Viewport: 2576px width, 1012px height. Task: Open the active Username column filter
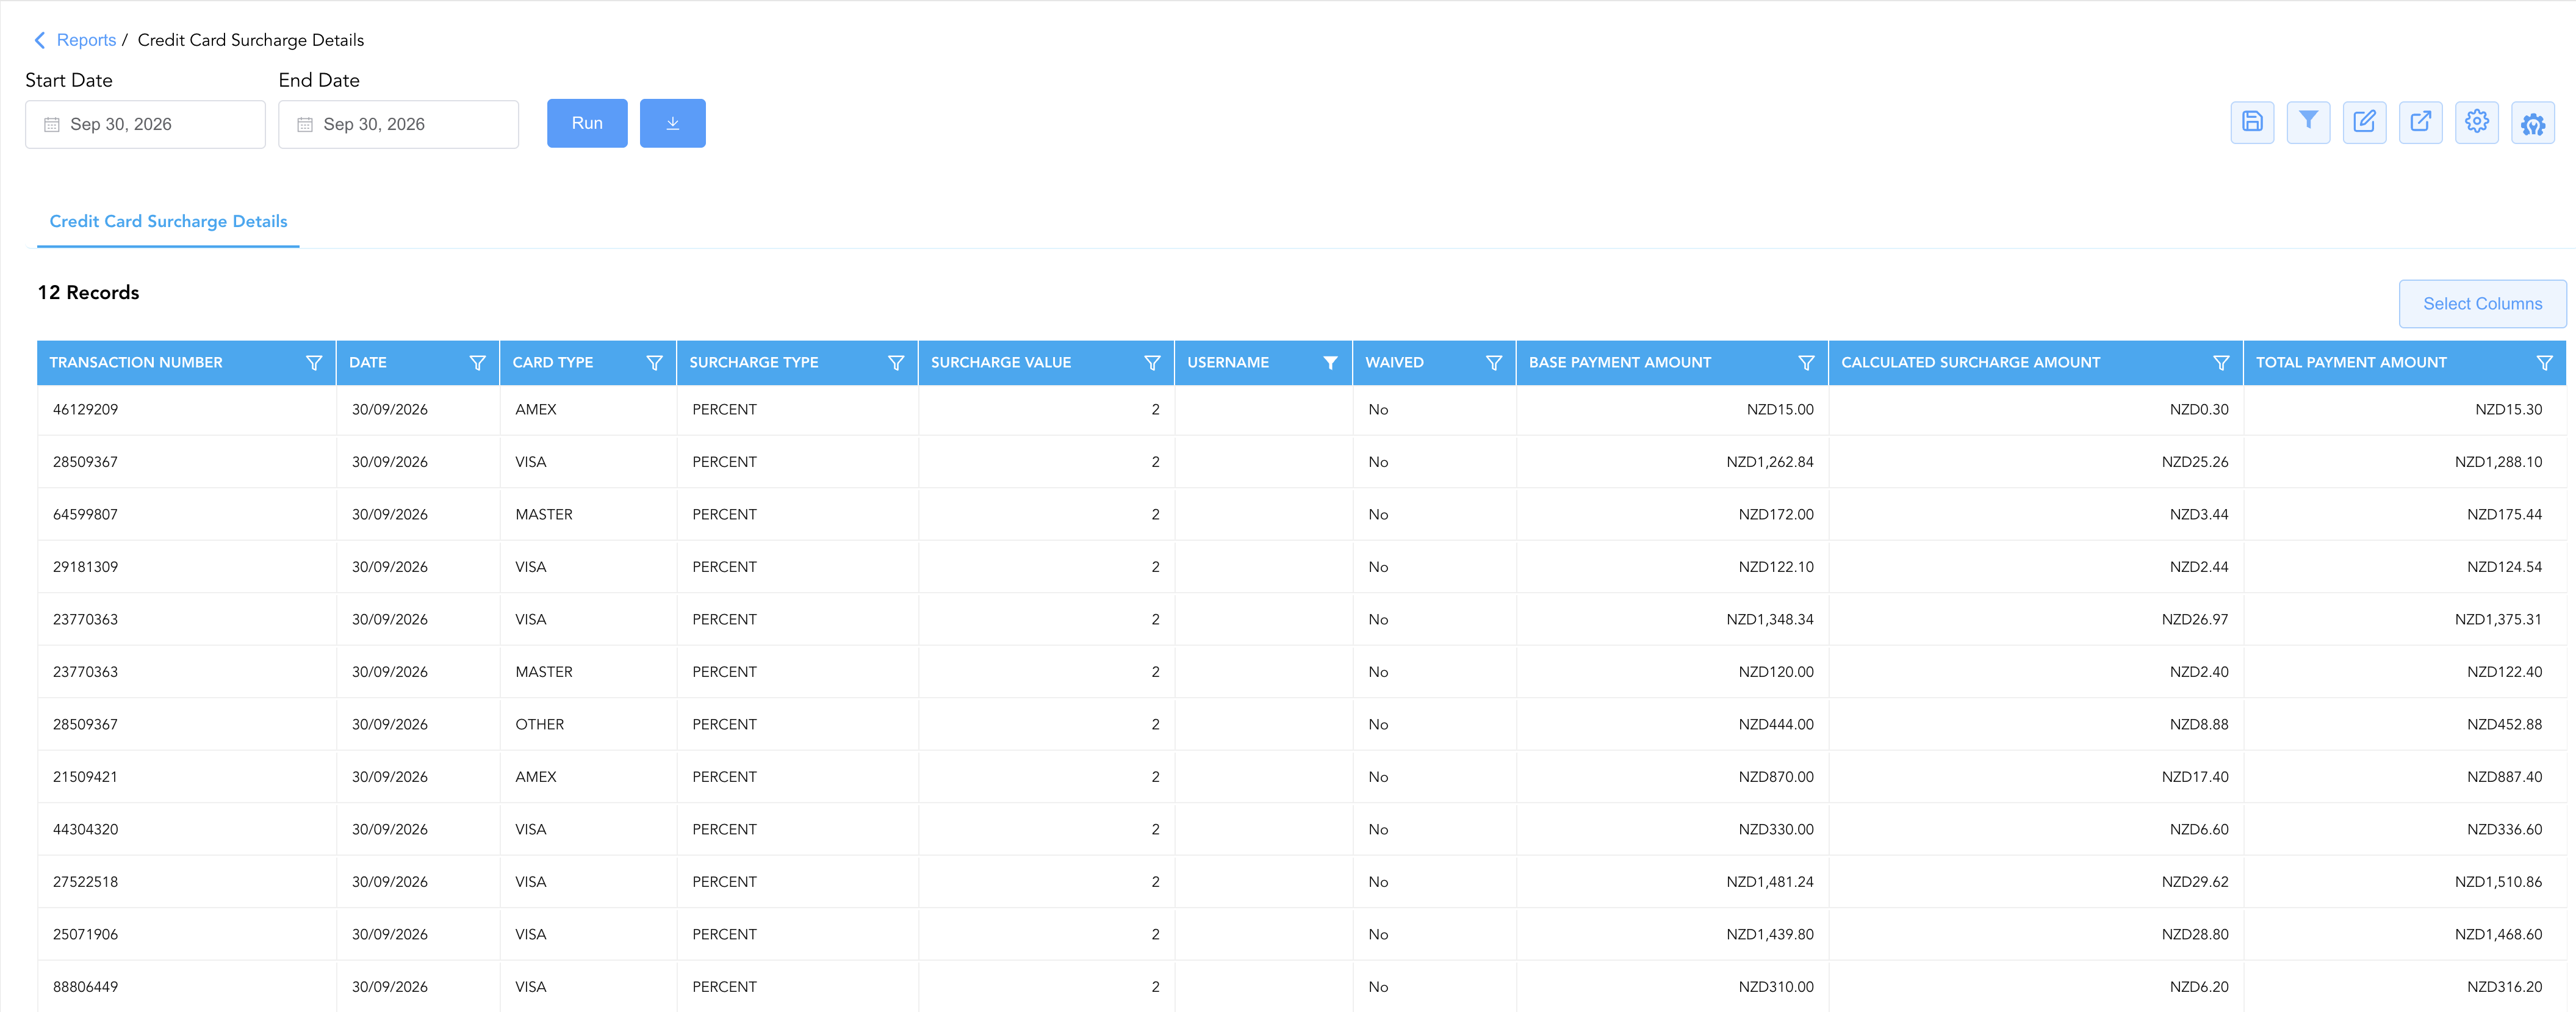(x=1330, y=363)
